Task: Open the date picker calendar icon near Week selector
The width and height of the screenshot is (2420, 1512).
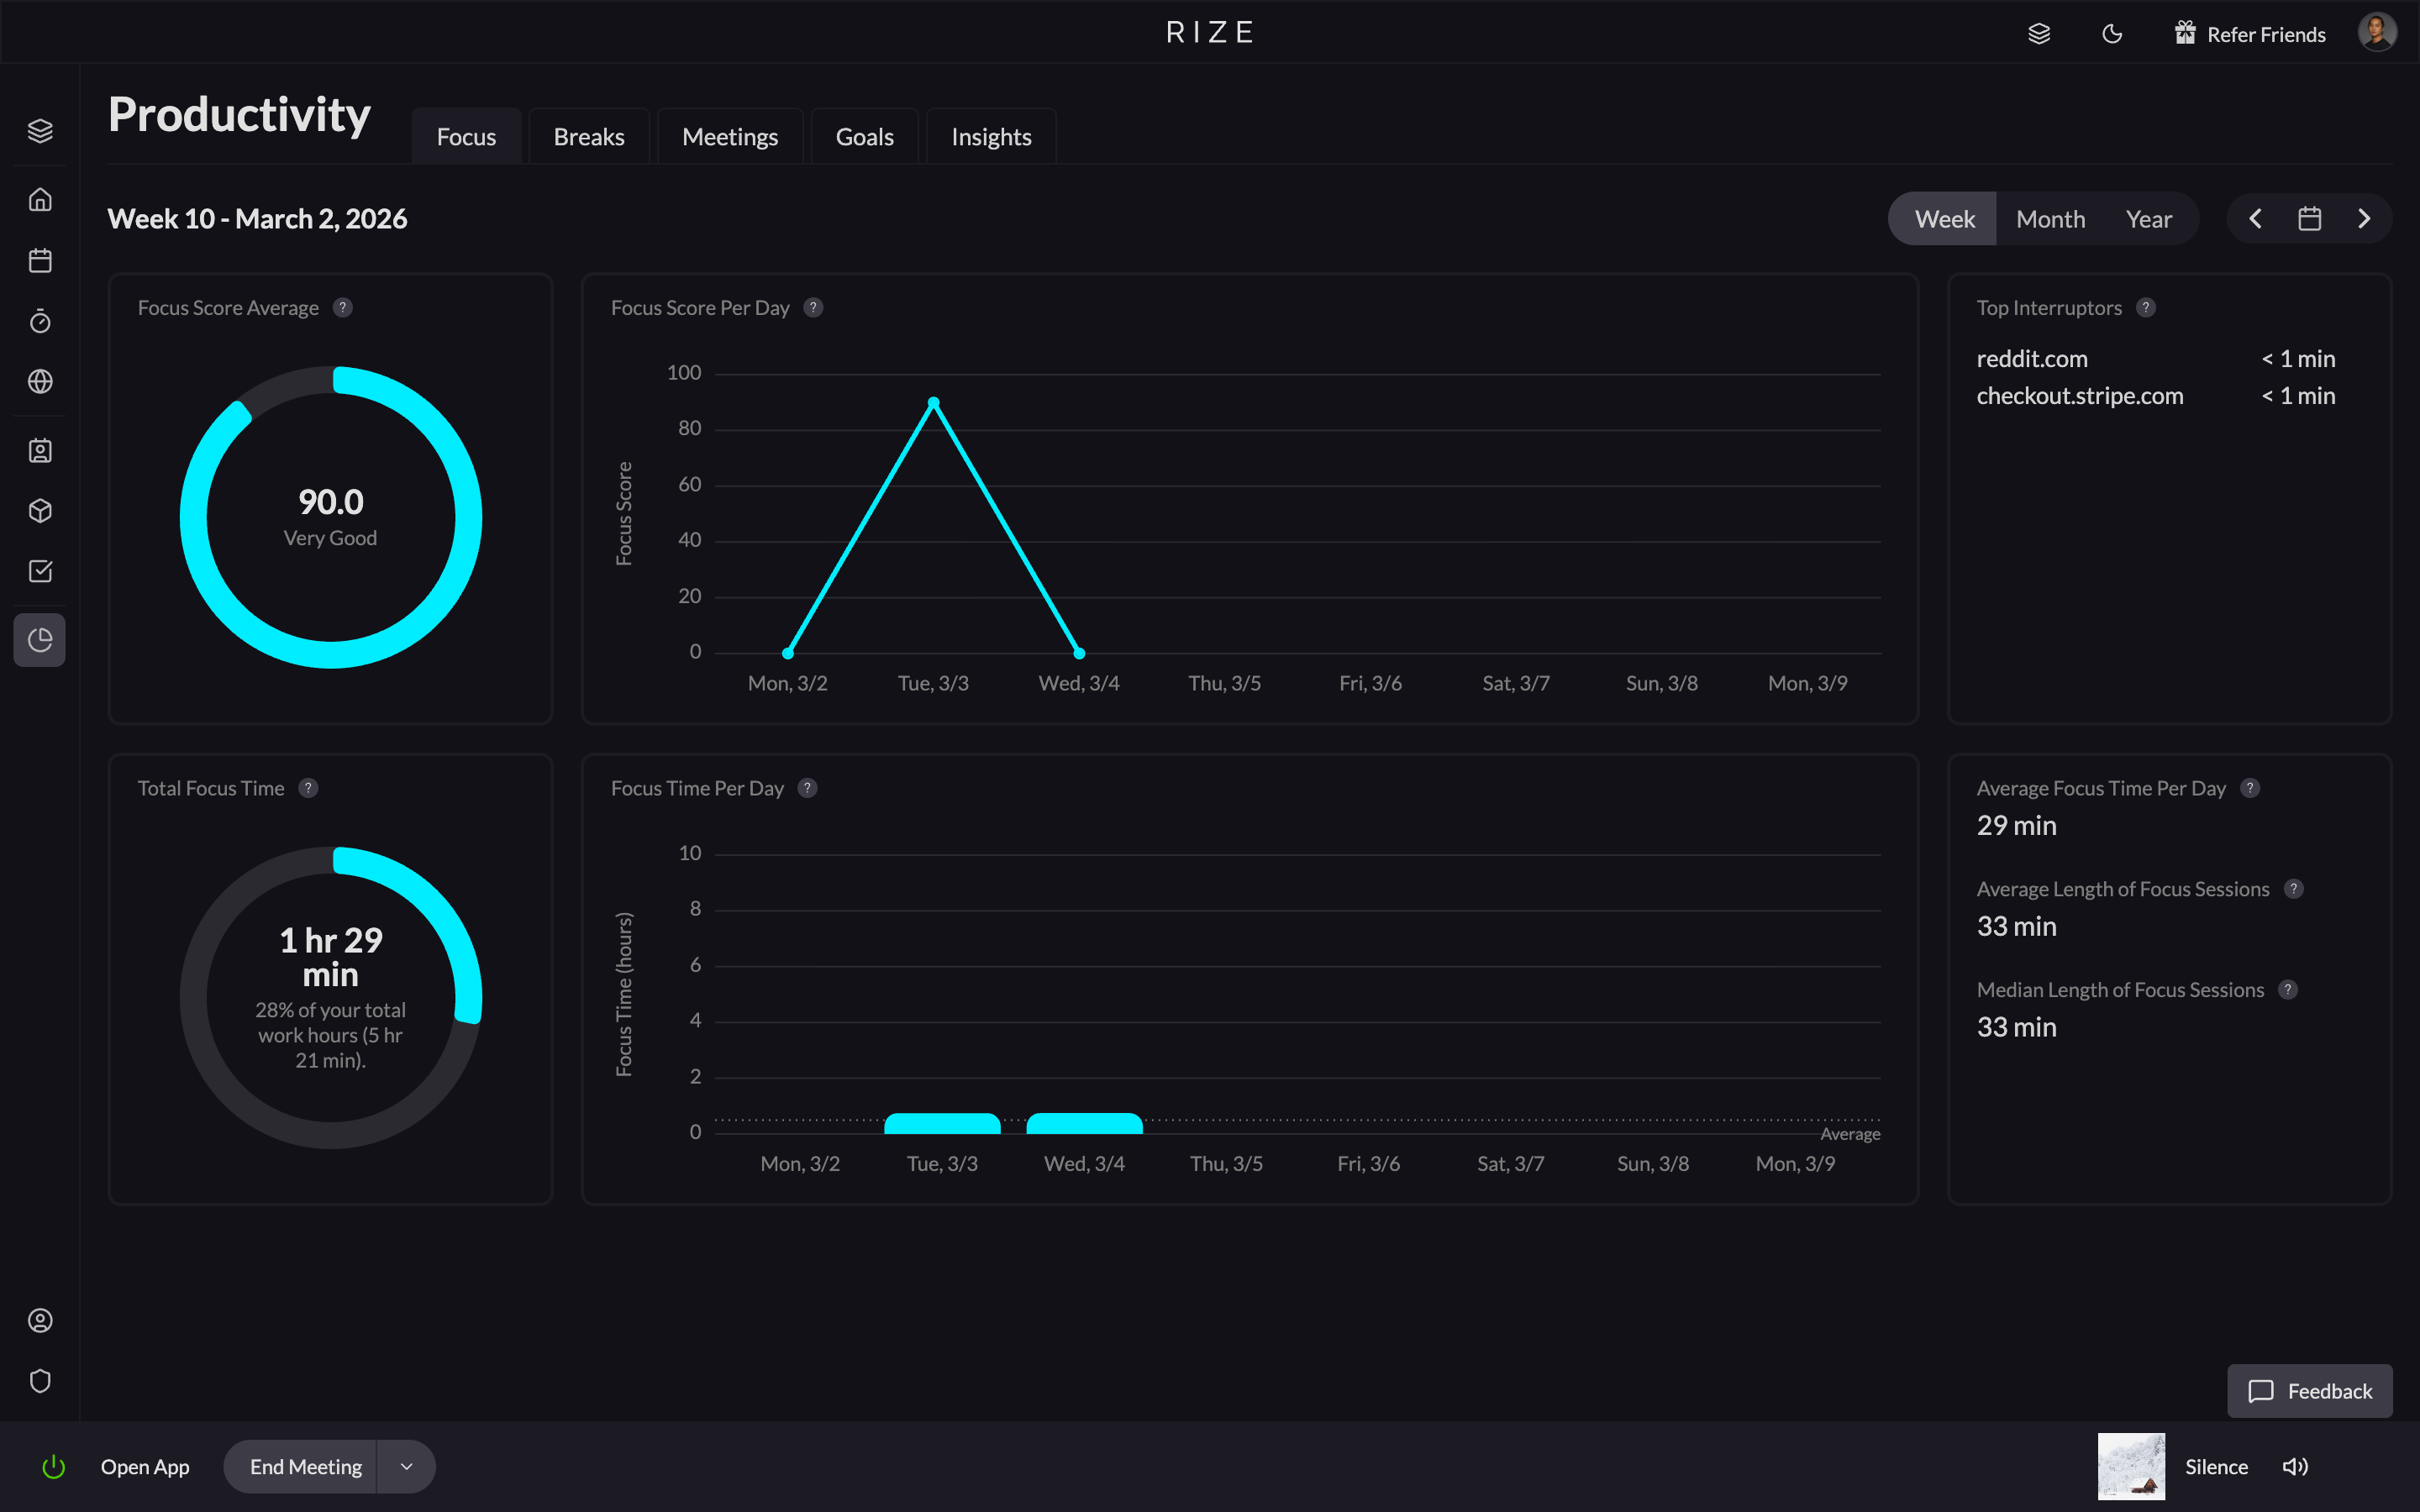Action: coord(2309,218)
